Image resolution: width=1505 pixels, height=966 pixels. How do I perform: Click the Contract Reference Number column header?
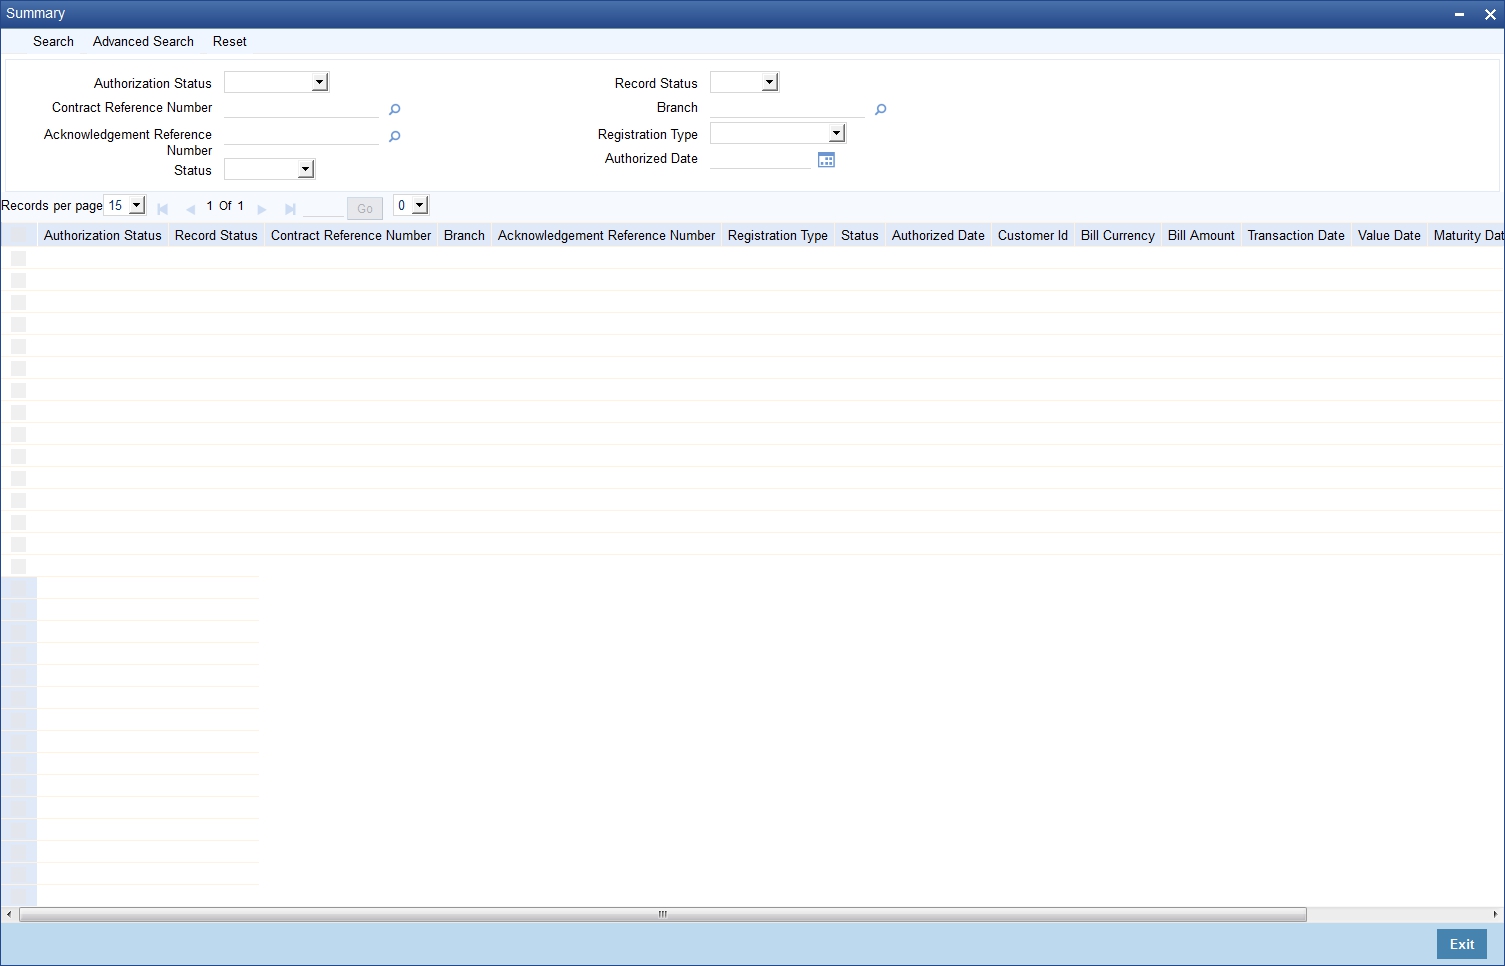tap(351, 235)
